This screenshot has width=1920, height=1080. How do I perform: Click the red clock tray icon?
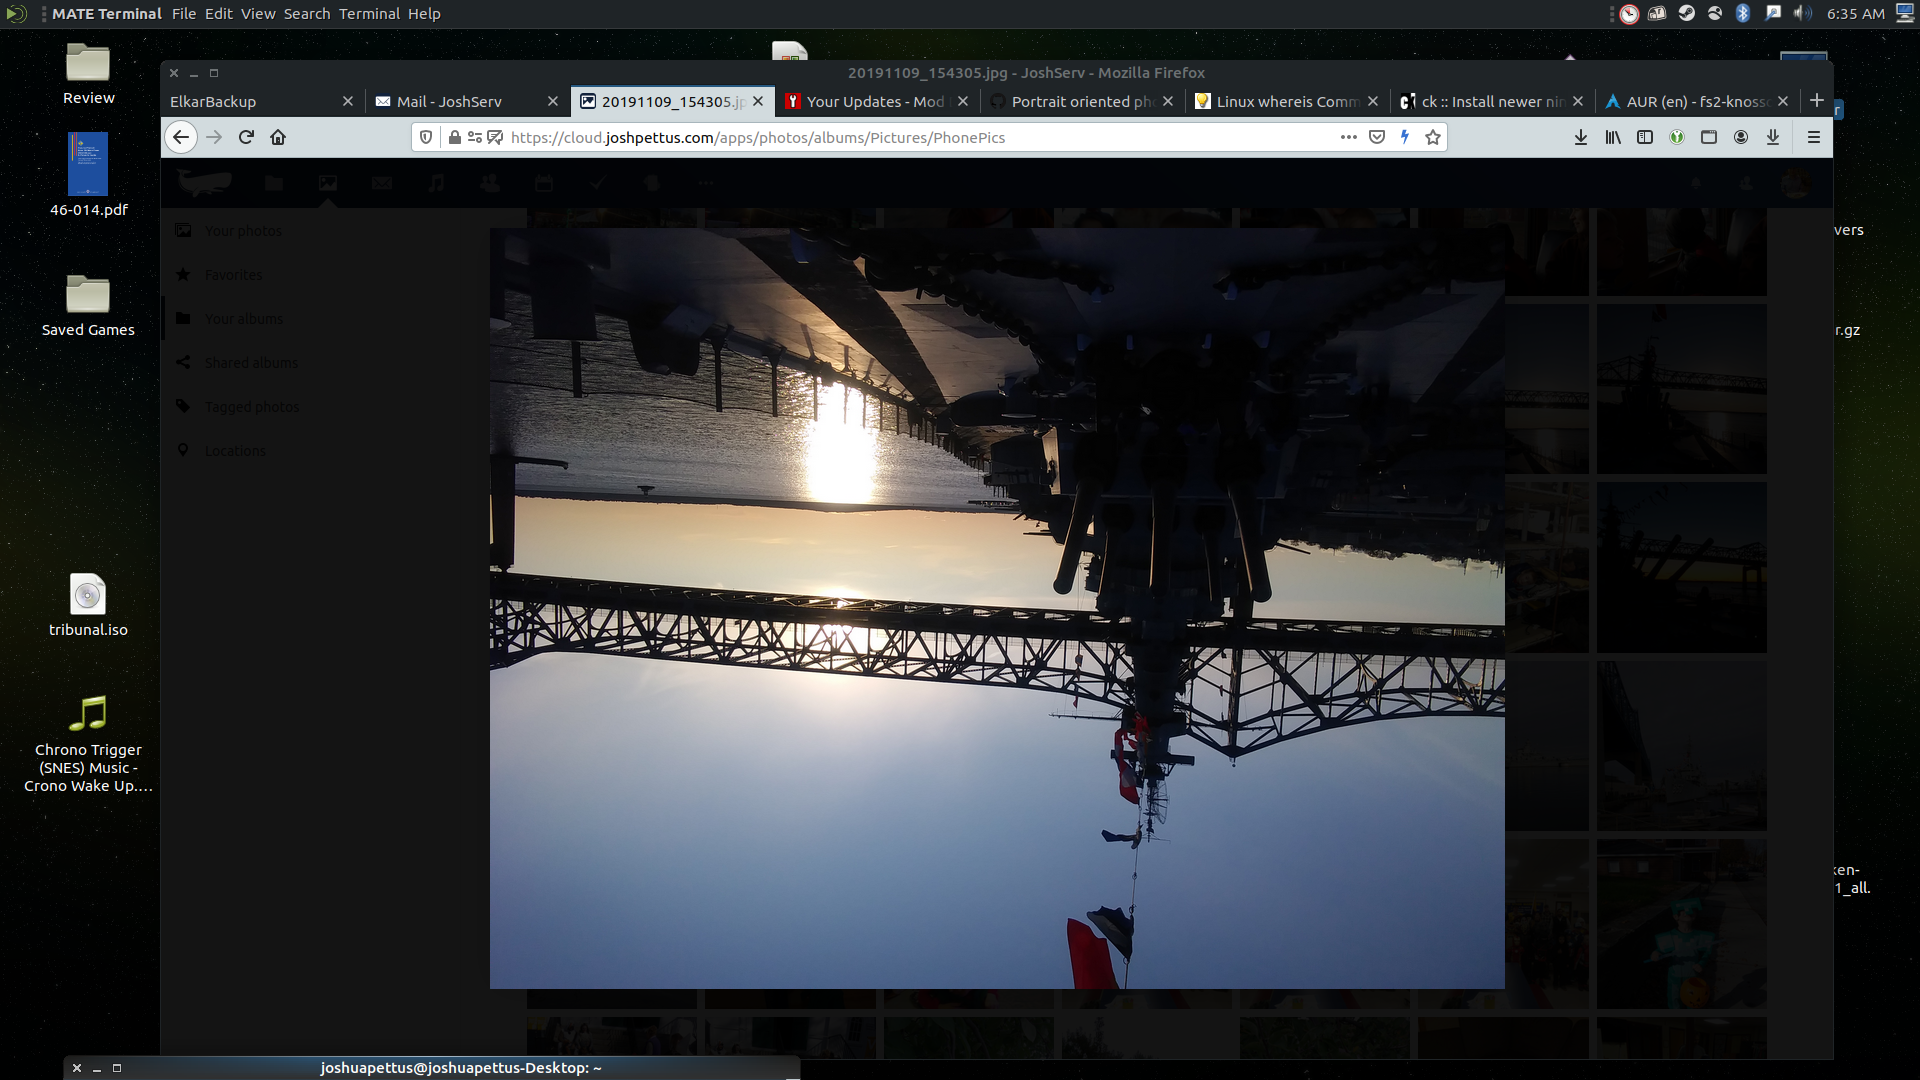coord(1630,14)
